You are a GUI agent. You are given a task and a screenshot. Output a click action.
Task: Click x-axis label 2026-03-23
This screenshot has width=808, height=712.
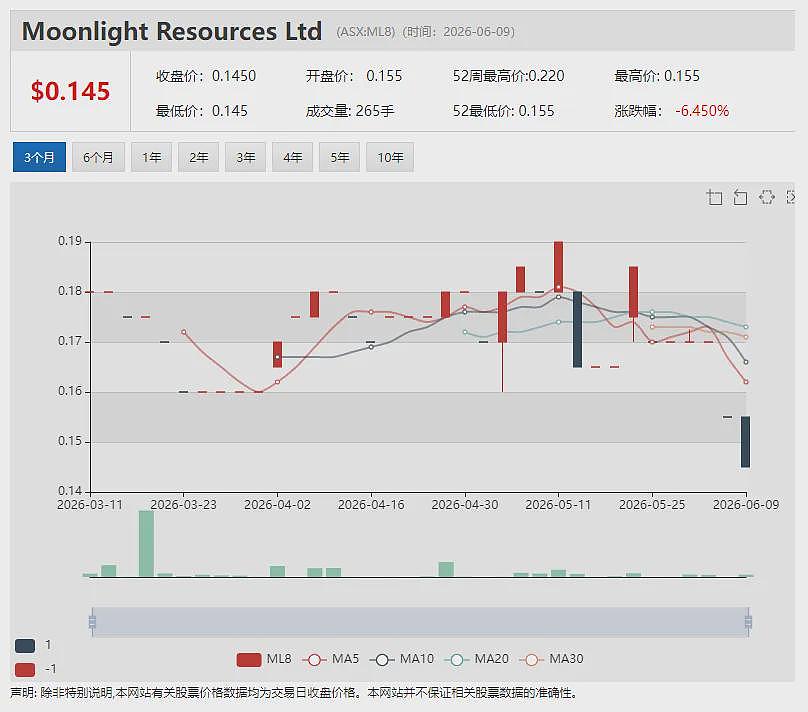(183, 504)
